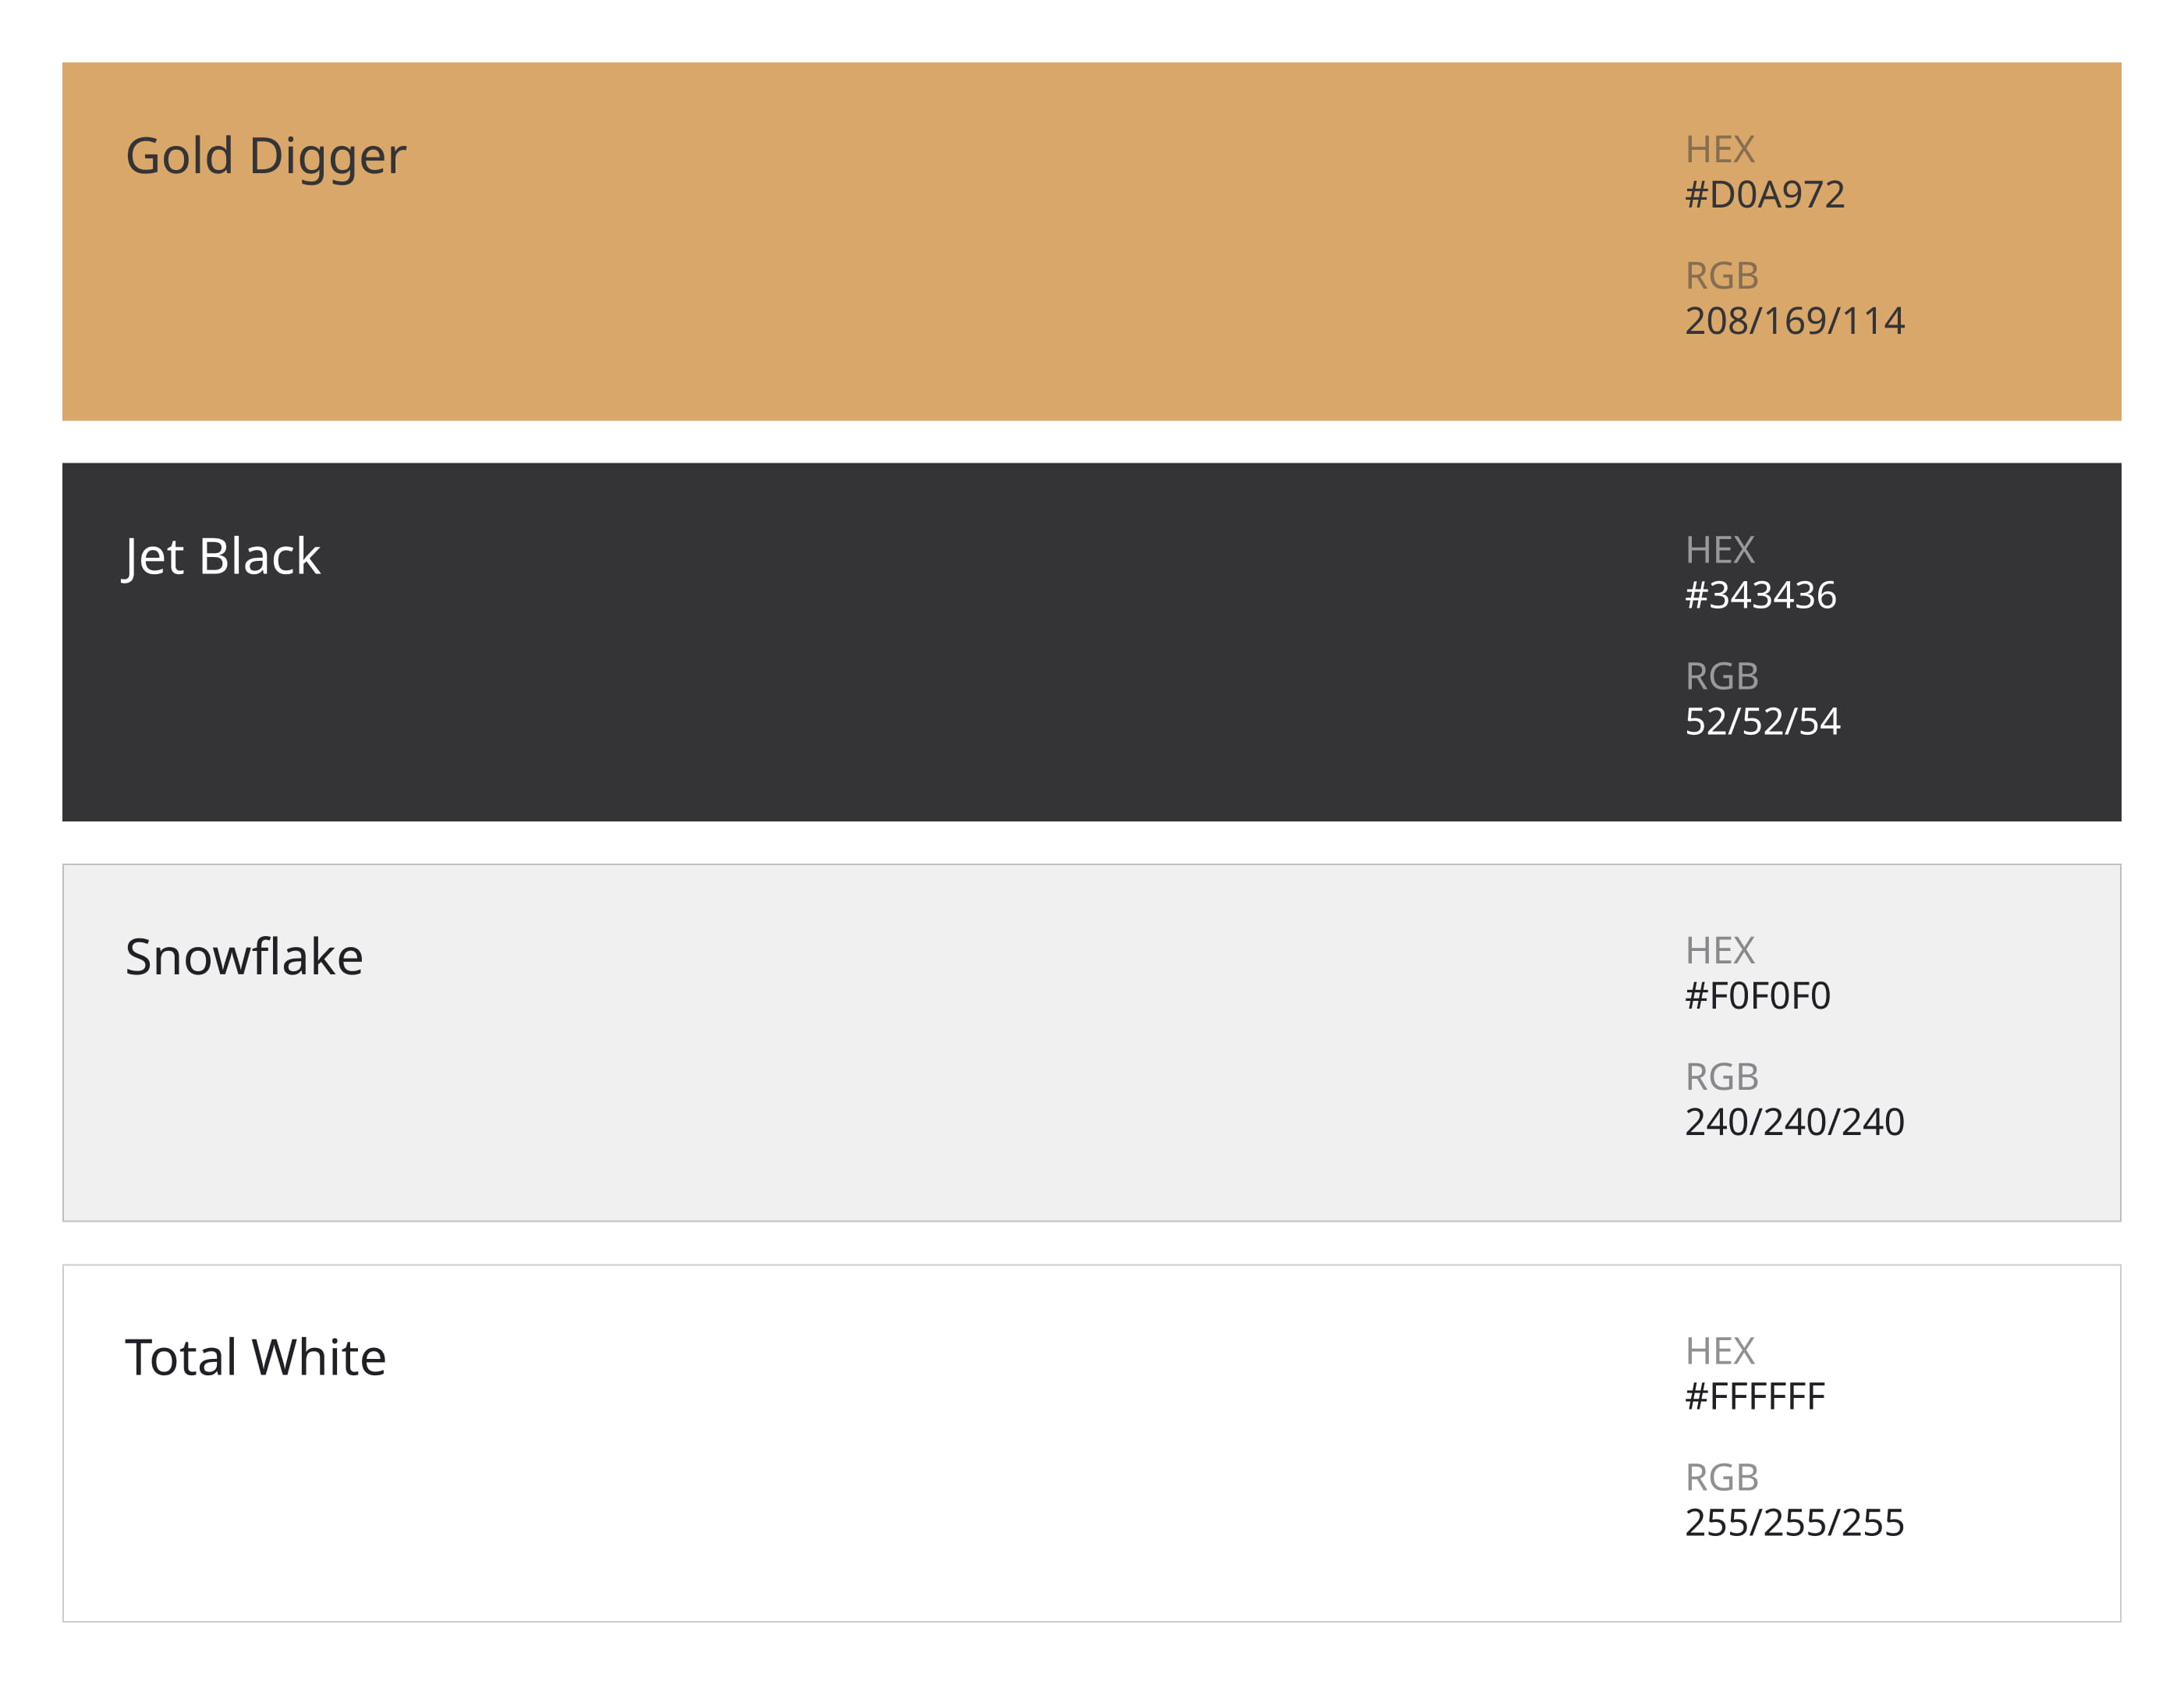Select the Snowflake title text
Viewport: 2184px width, 1685px height.
(x=244, y=957)
